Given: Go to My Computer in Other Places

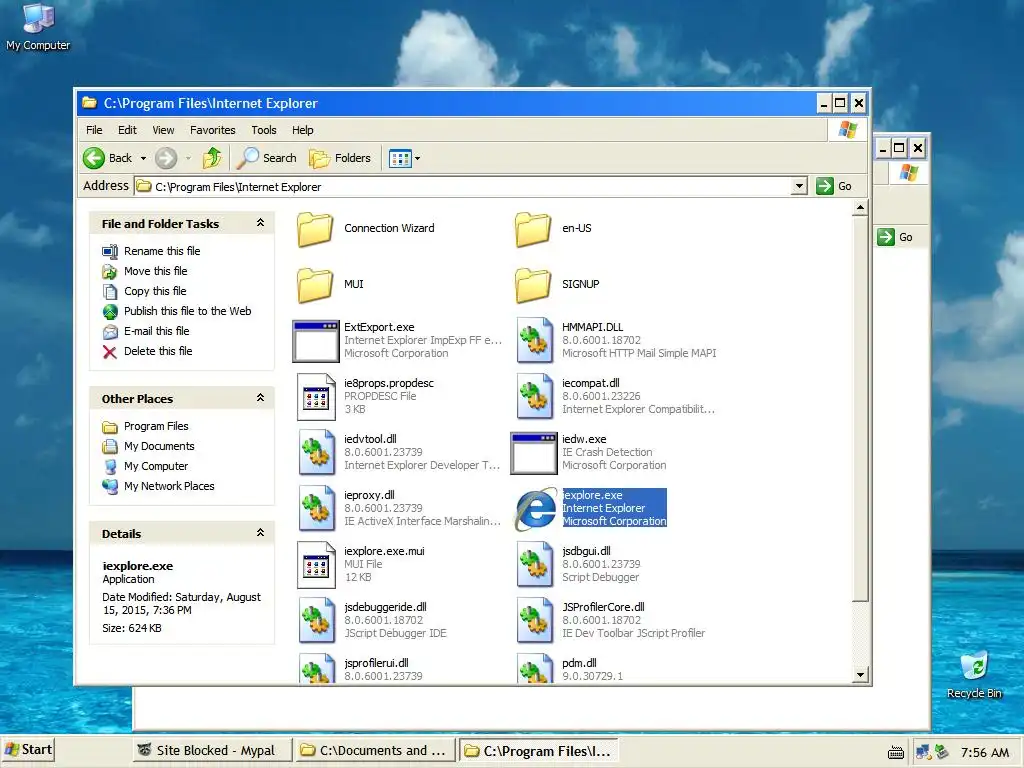Looking at the screenshot, I should (x=156, y=466).
